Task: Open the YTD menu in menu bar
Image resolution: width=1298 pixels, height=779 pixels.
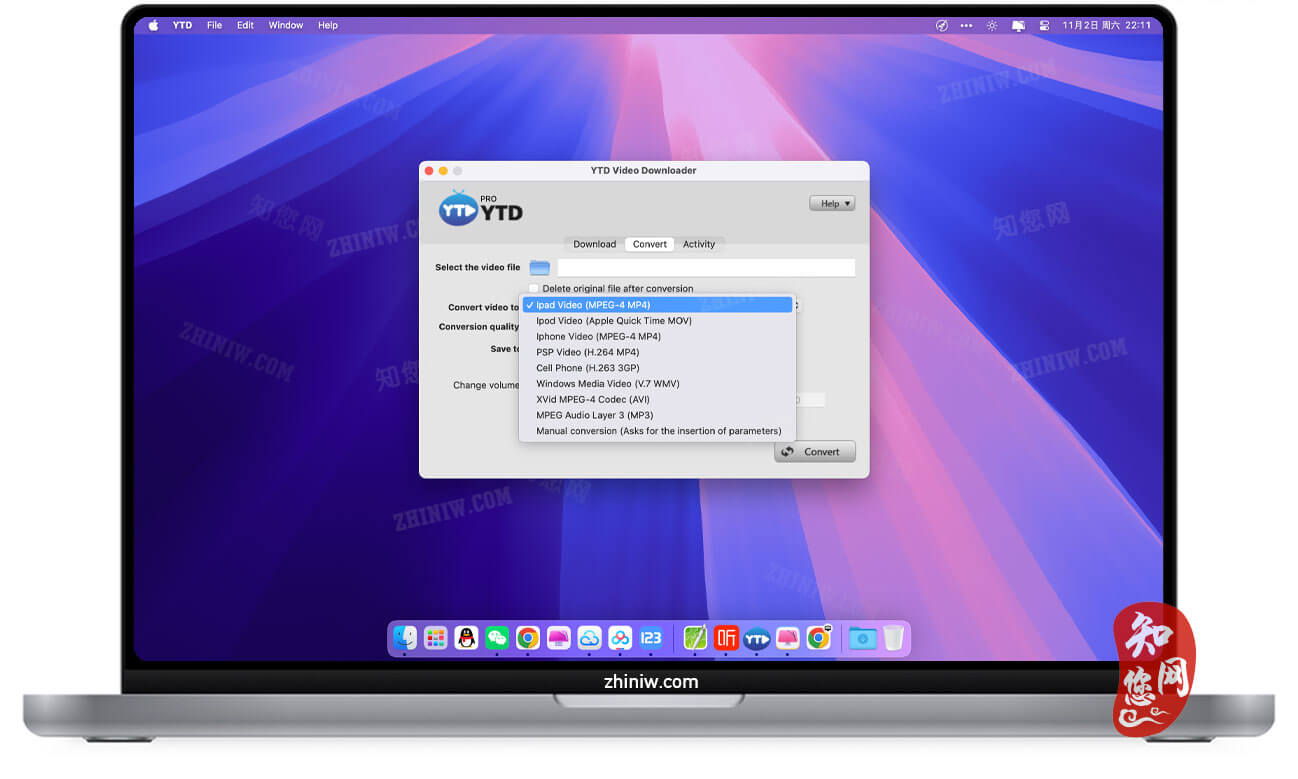Action: coord(182,25)
